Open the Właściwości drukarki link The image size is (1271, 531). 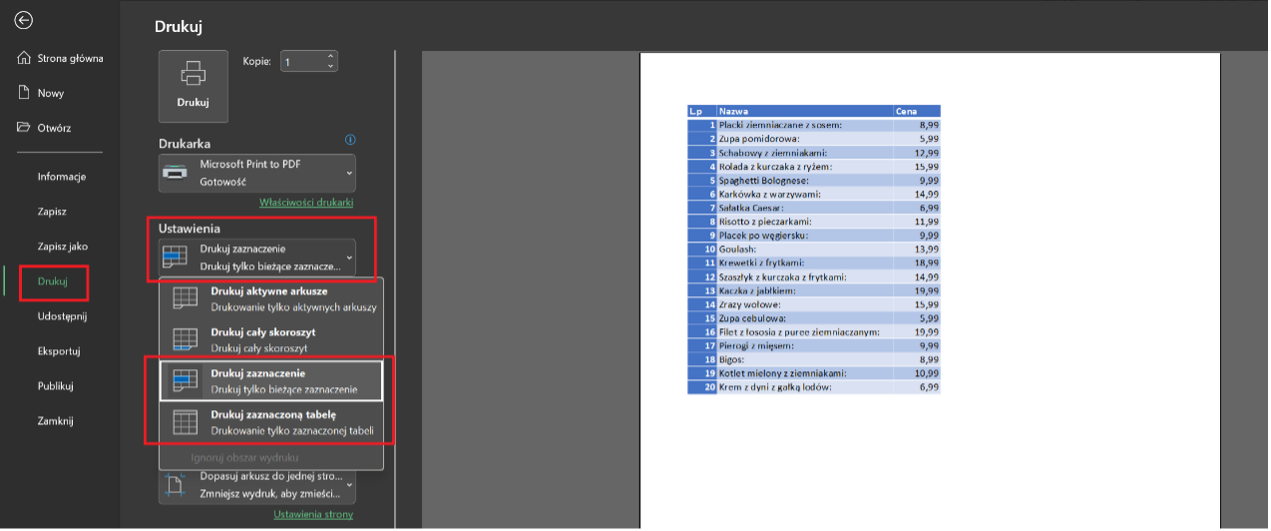[x=306, y=202]
